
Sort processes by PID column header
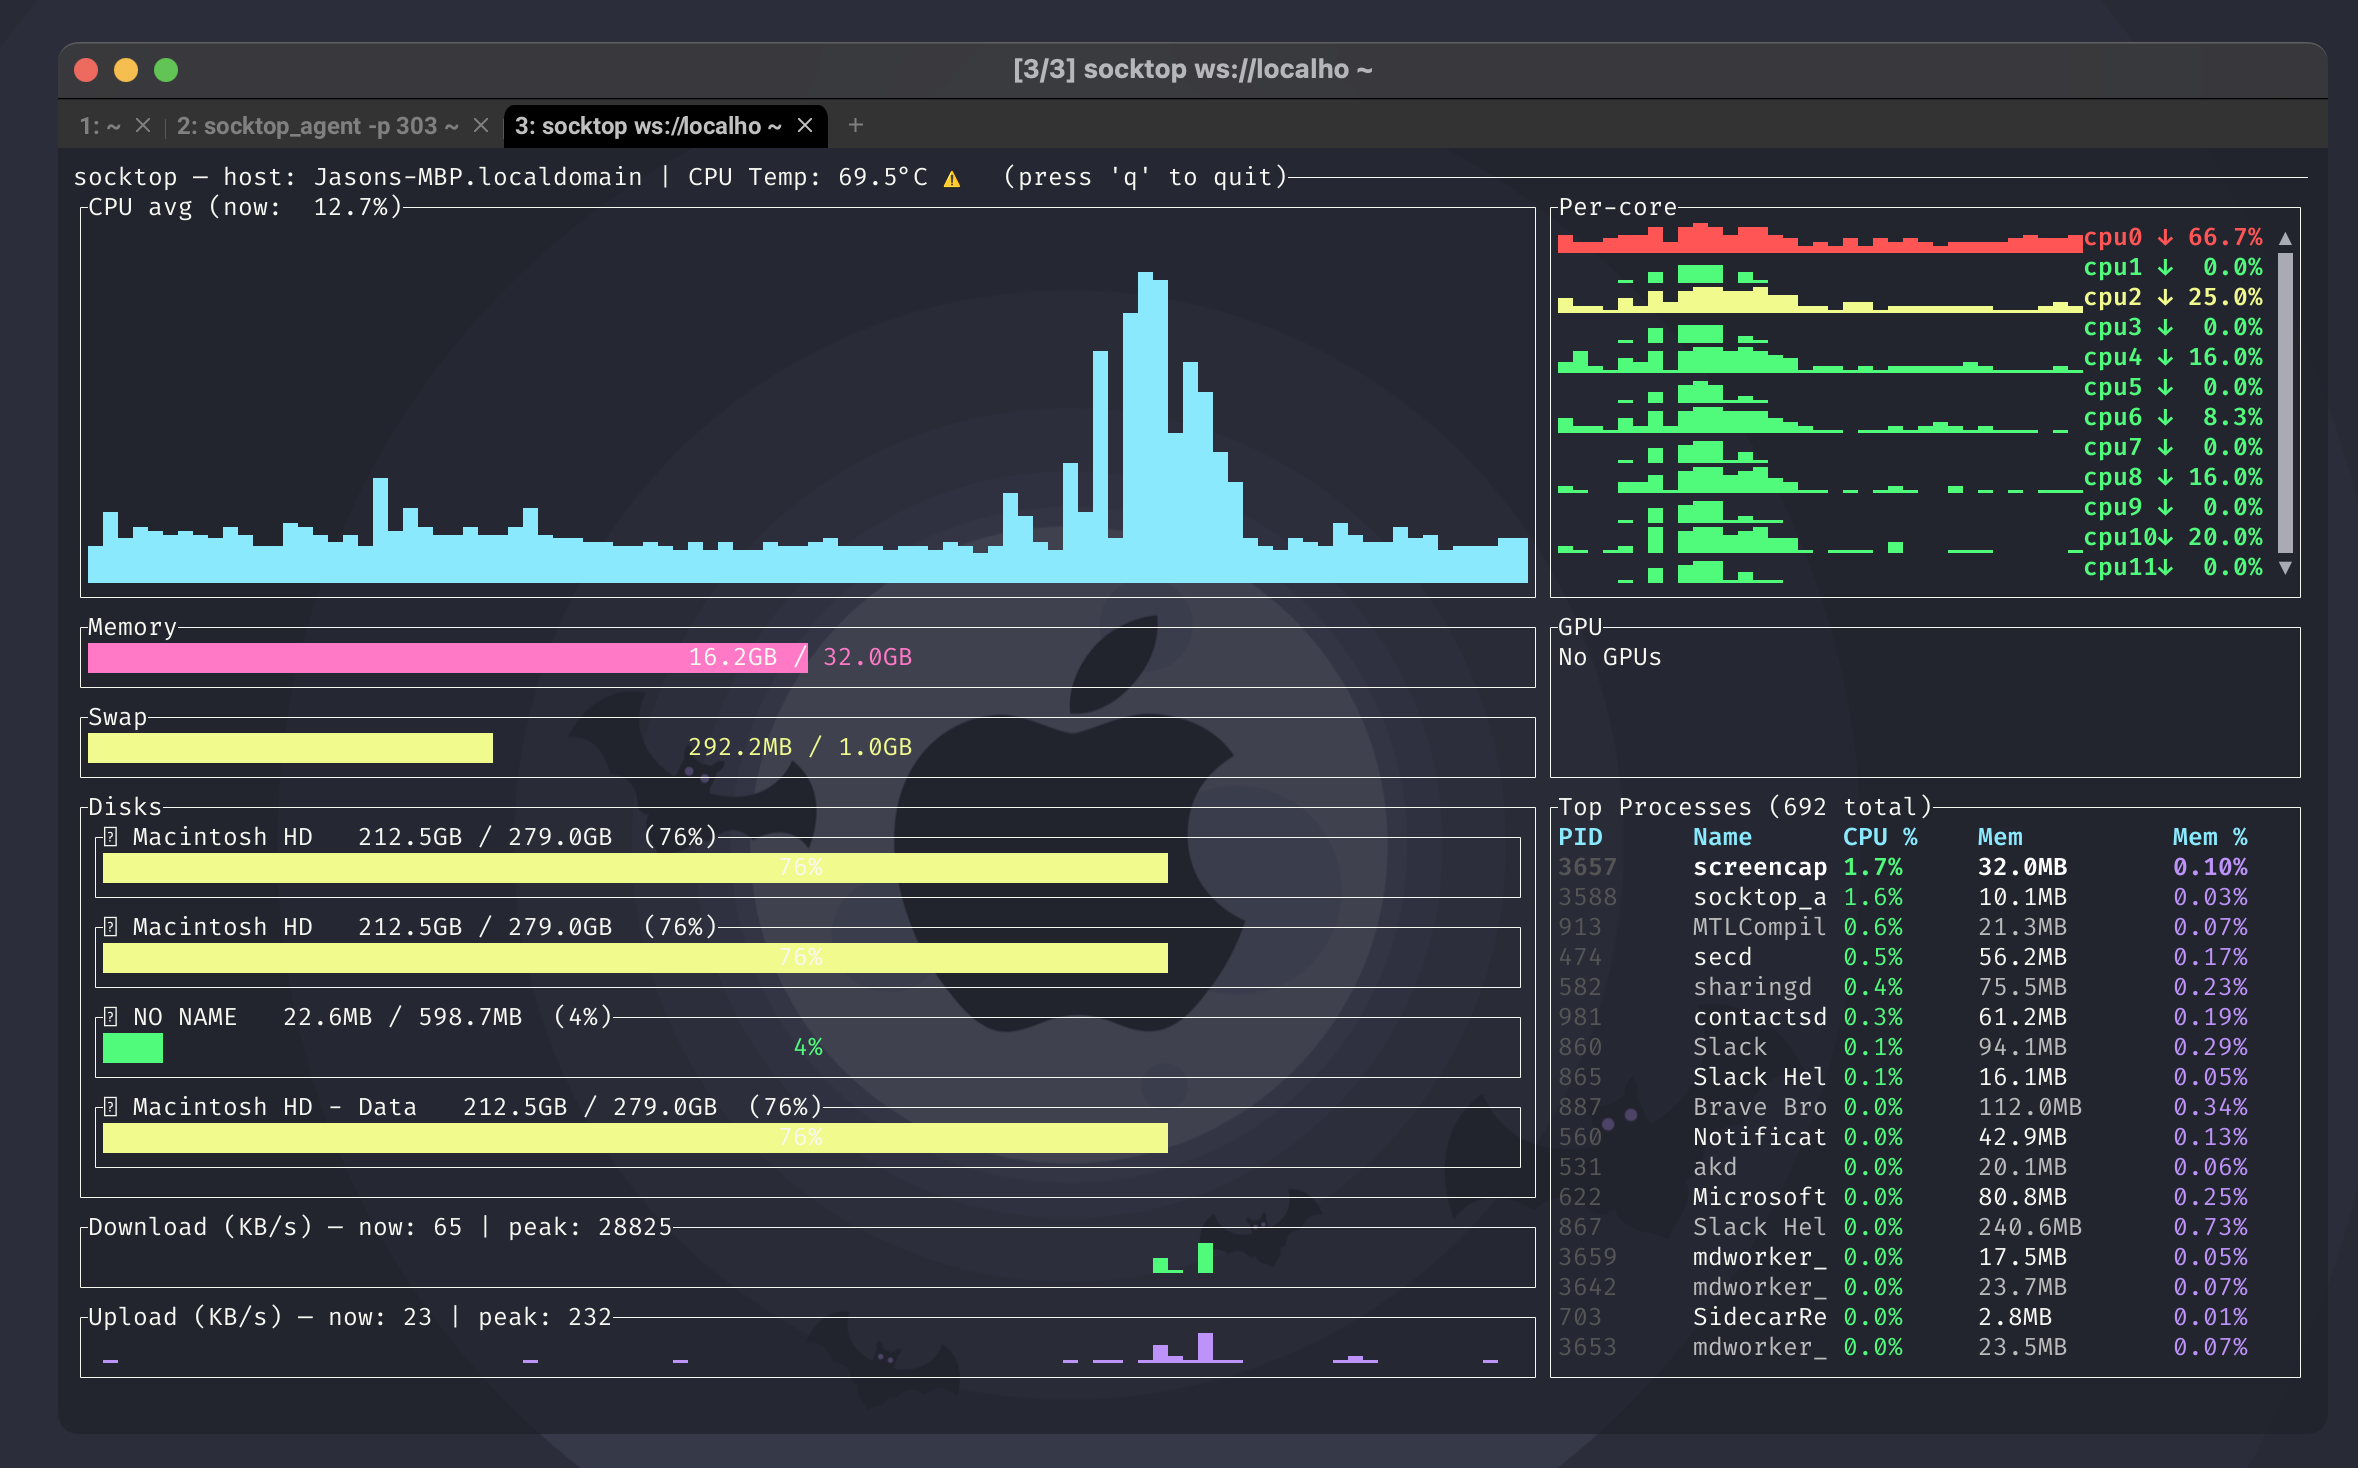tap(1580, 837)
